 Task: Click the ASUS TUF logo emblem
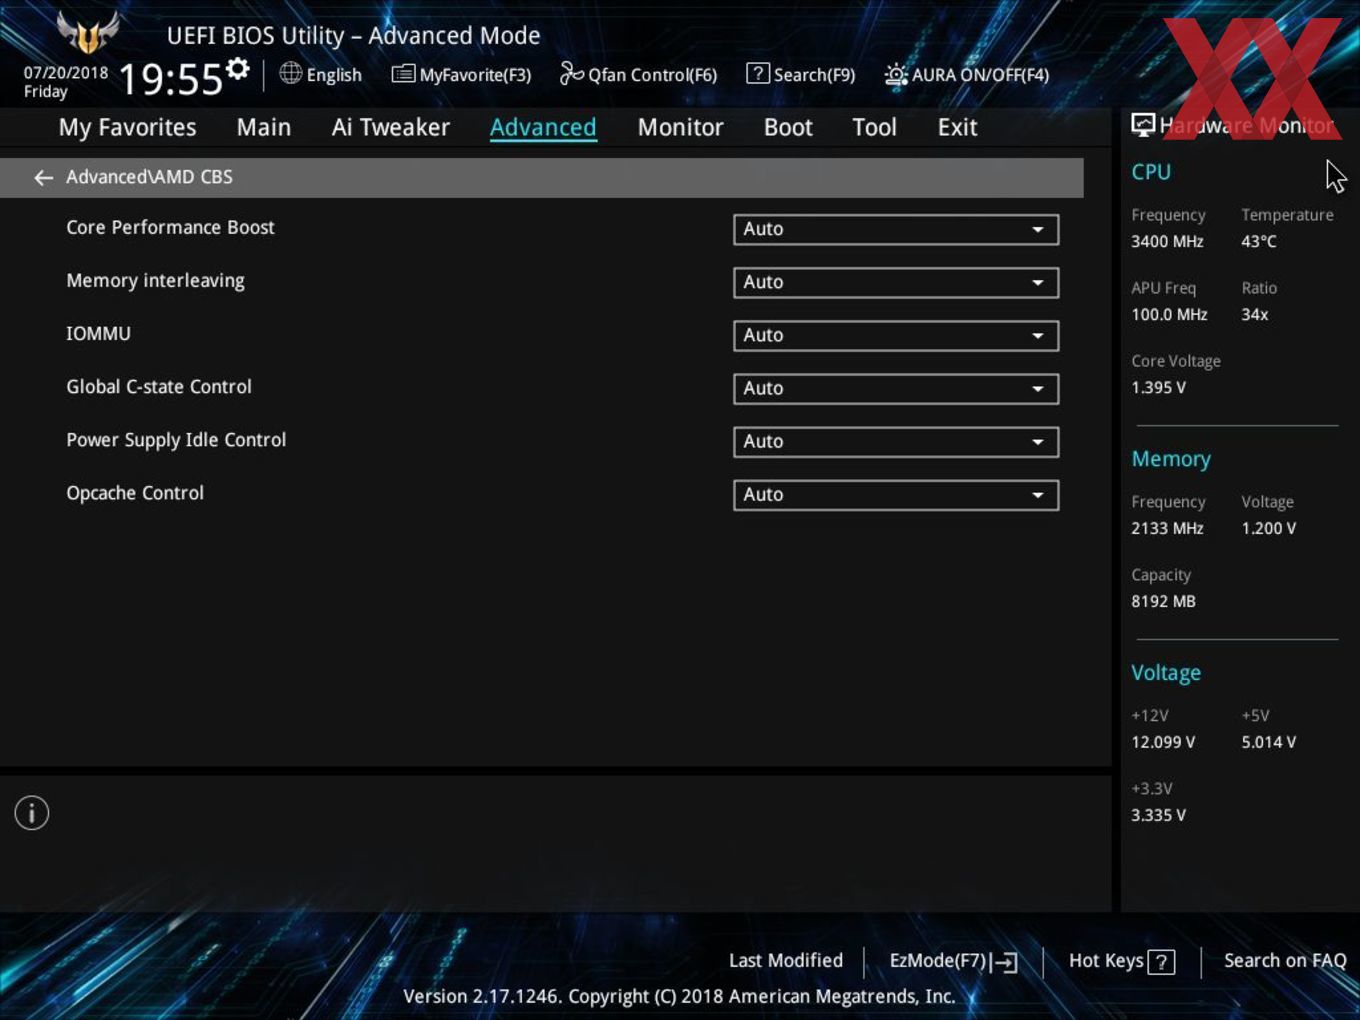coord(88,32)
